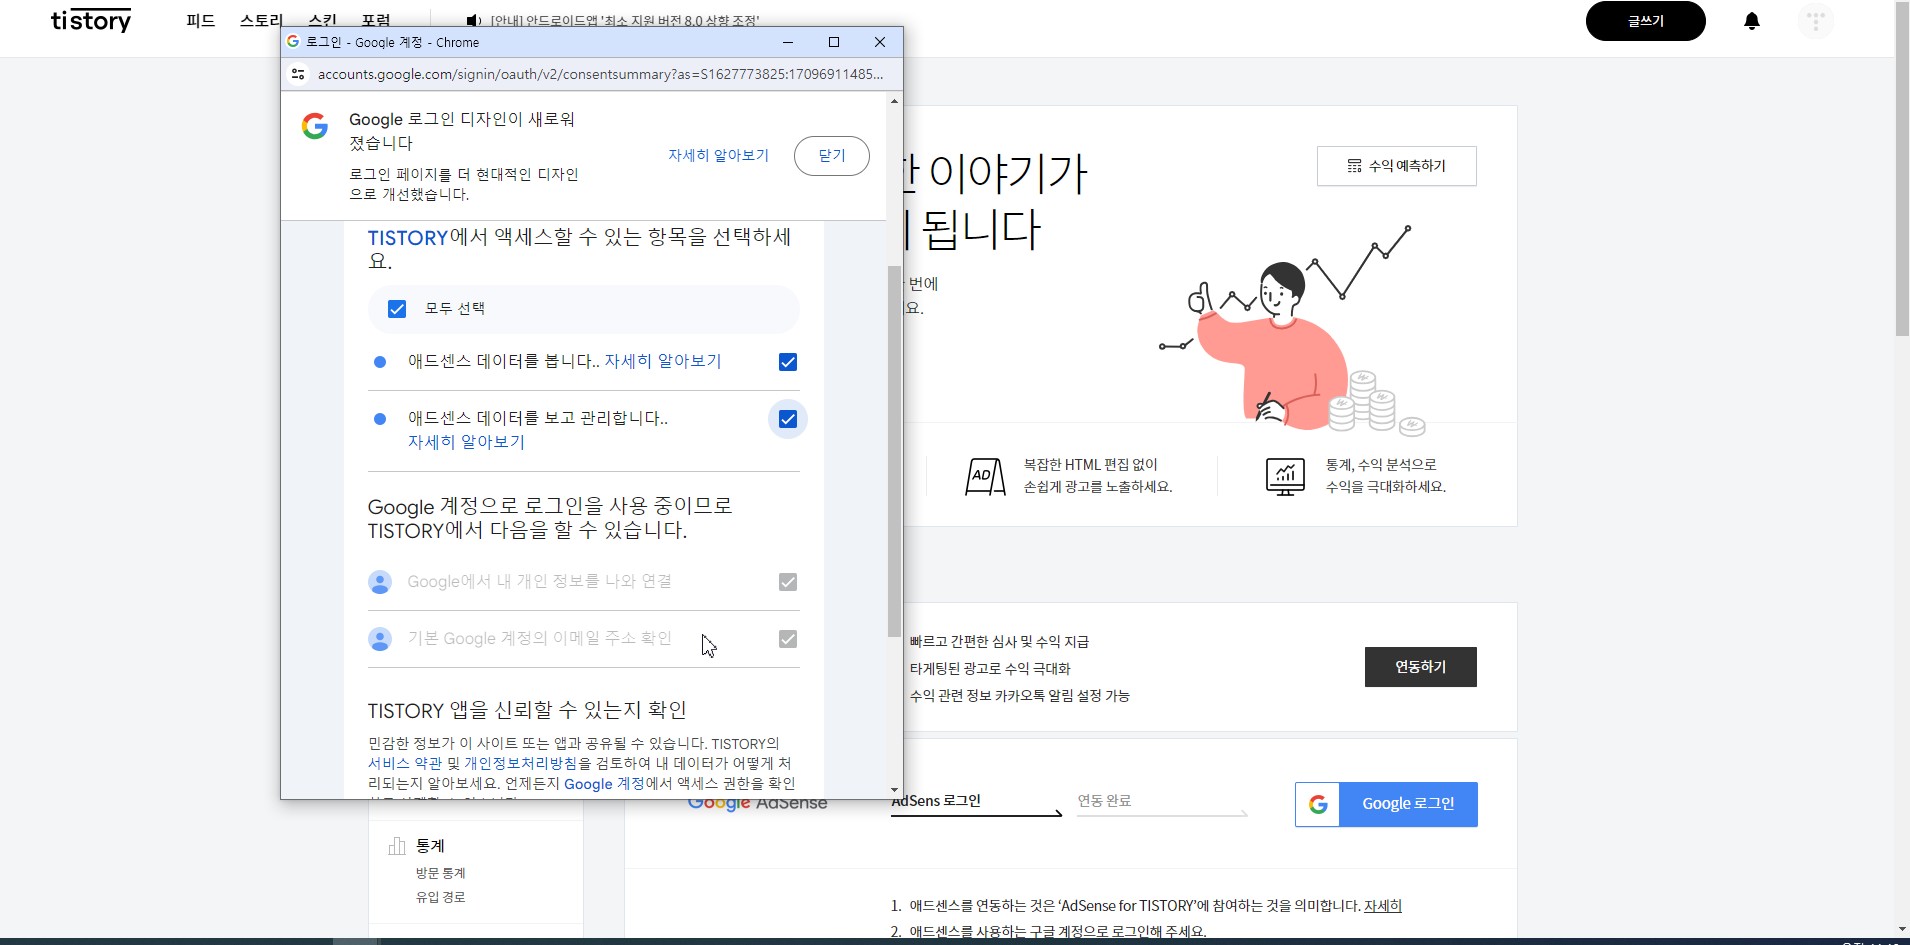Click the AdSens 로그인 step label
The height and width of the screenshot is (945, 1910).
pos(936,801)
